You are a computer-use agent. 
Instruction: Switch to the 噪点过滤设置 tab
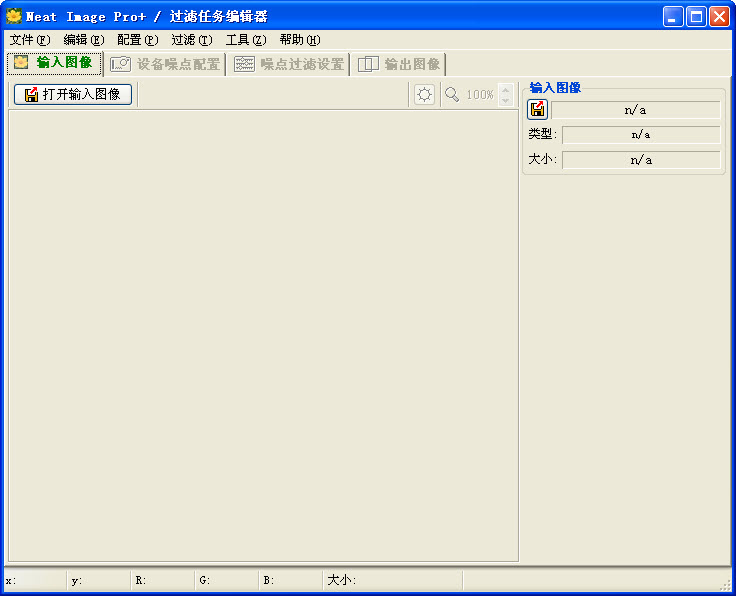point(289,64)
